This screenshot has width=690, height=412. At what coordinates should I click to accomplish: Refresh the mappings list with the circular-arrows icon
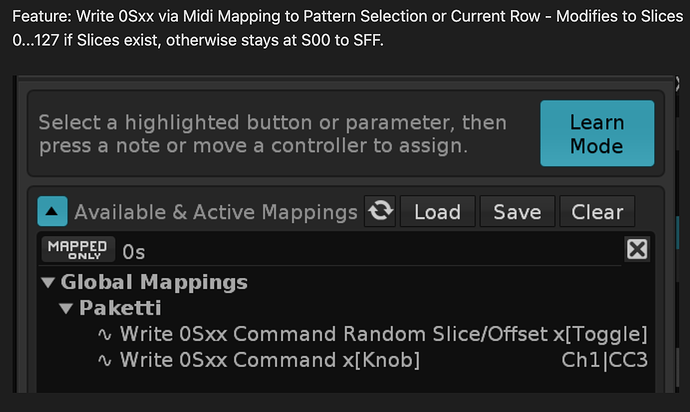[x=380, y=211]
